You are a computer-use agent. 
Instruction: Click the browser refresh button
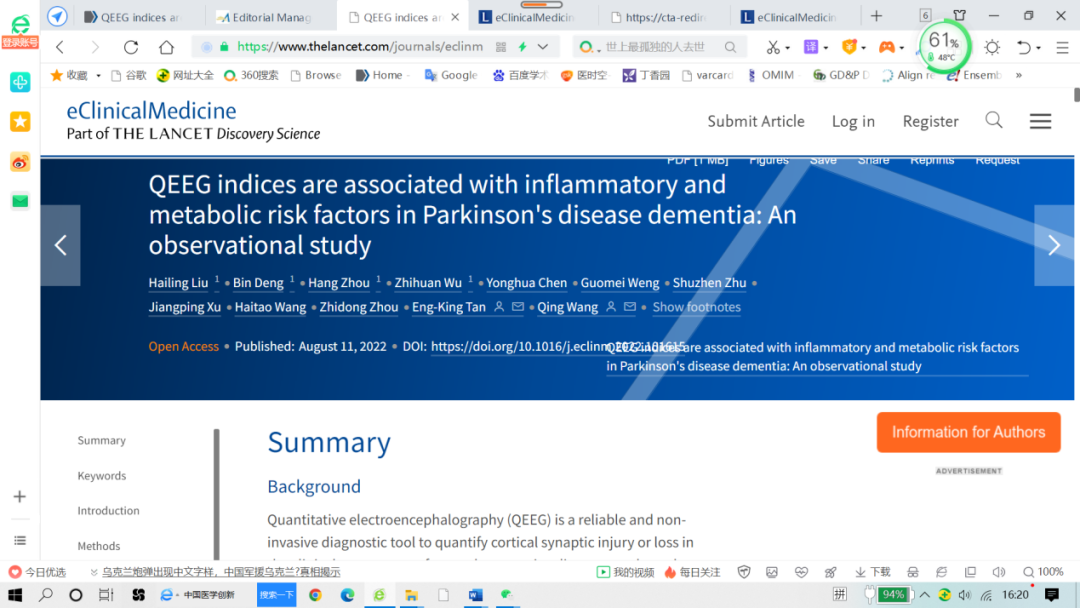coord(130,47)
